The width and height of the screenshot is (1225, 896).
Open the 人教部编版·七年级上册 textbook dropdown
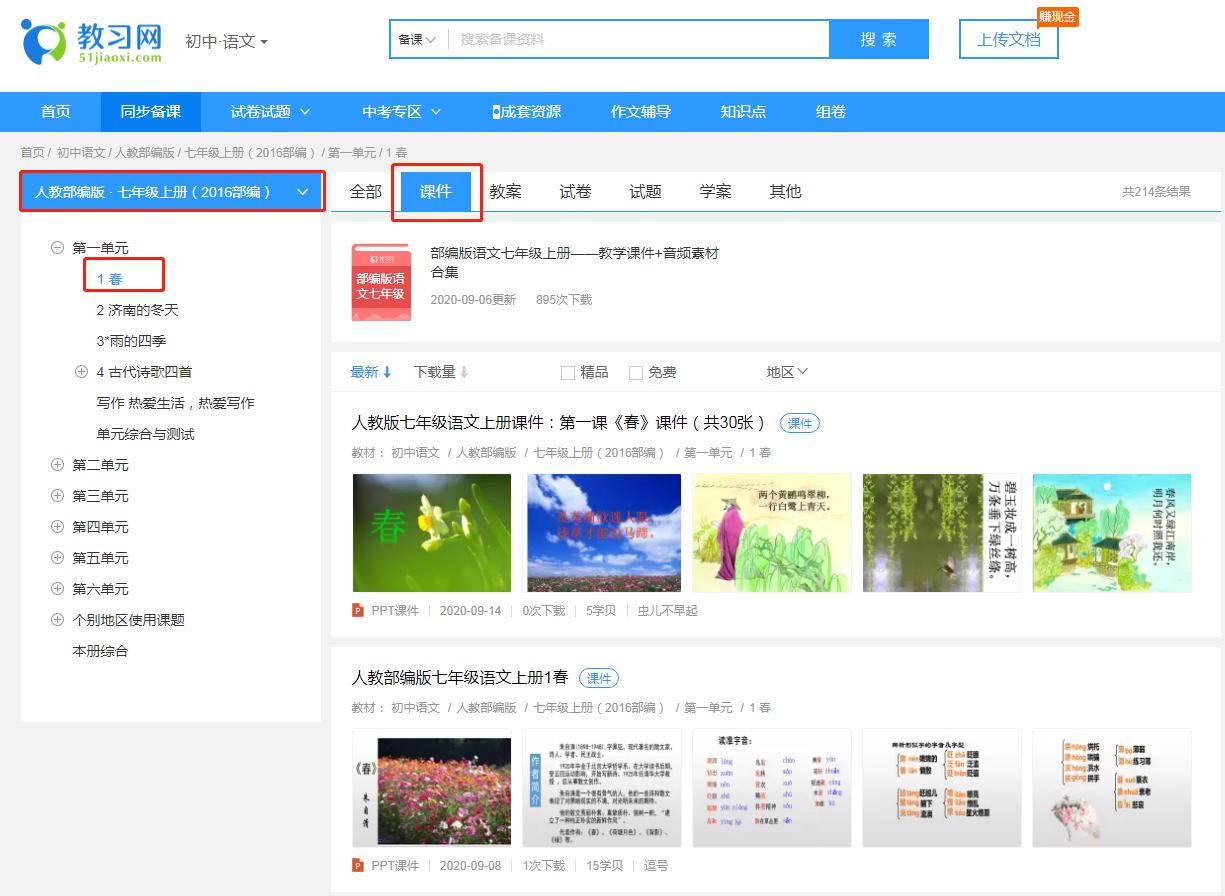point(170,191)
